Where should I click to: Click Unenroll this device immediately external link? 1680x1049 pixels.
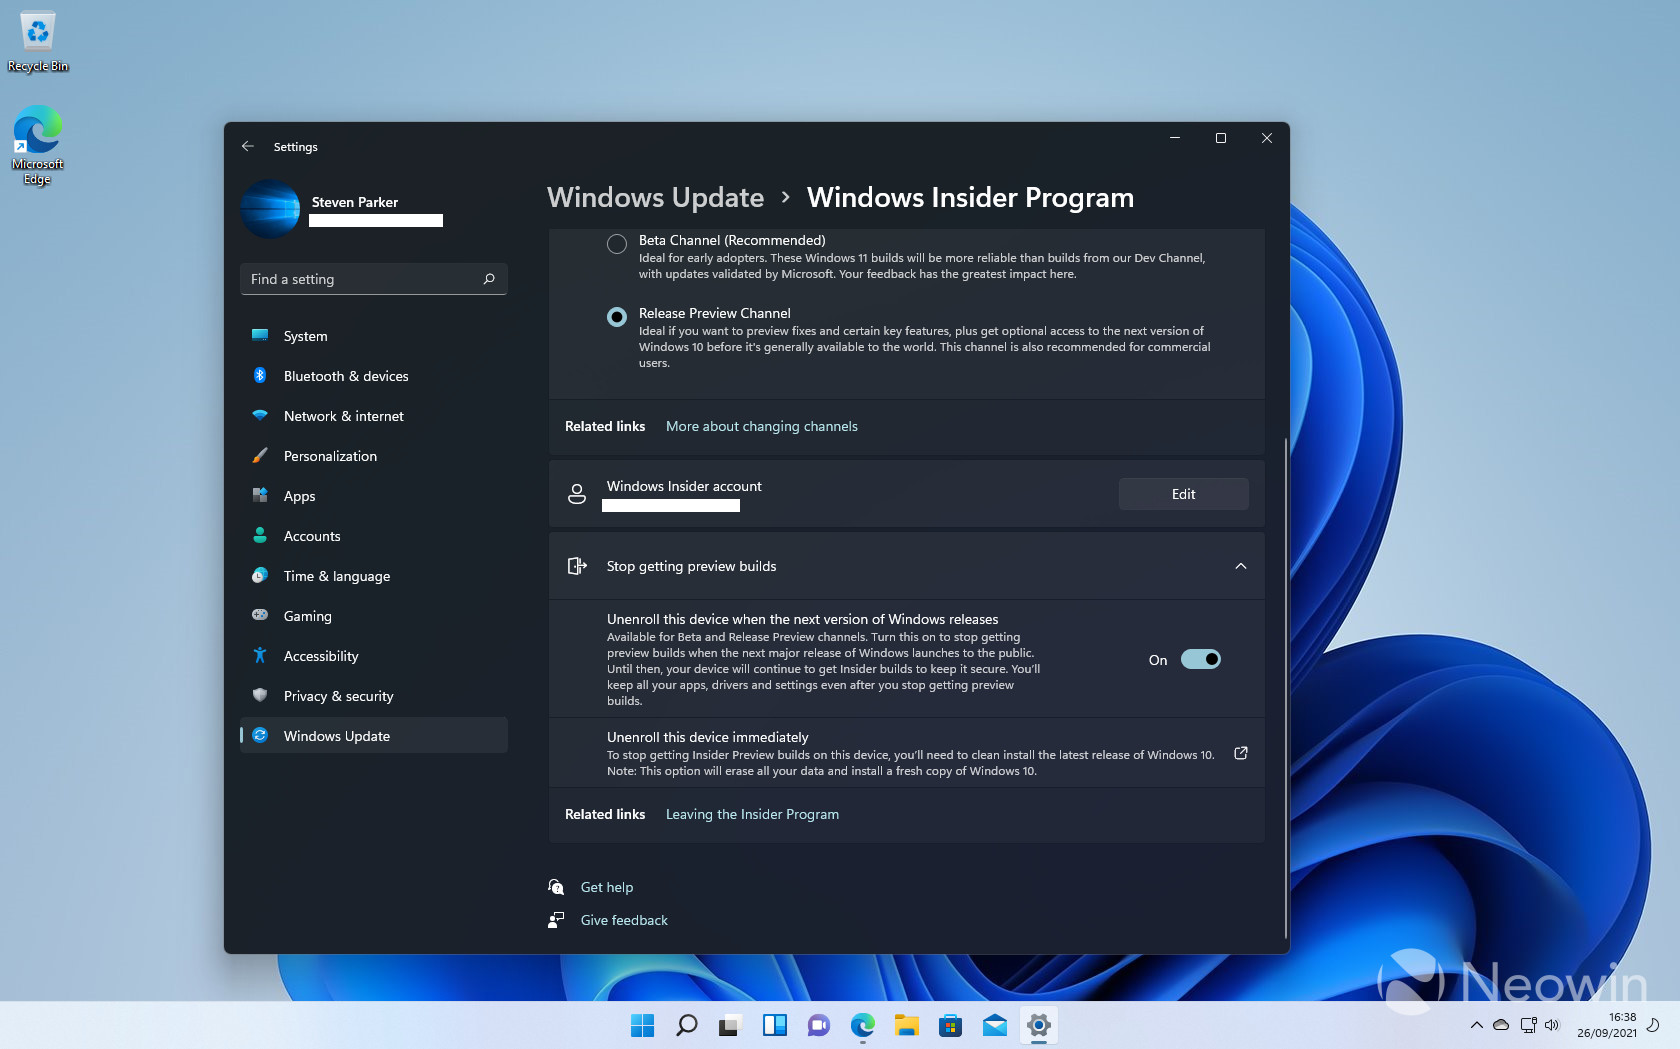tap(1240, 753)
